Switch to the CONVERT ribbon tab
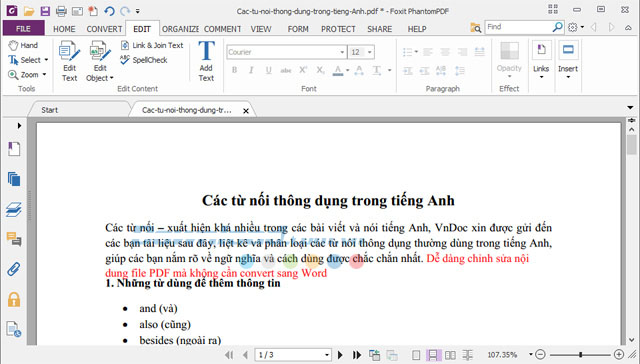The height and width of the screenshot is (364, 640). click(104, 29)
